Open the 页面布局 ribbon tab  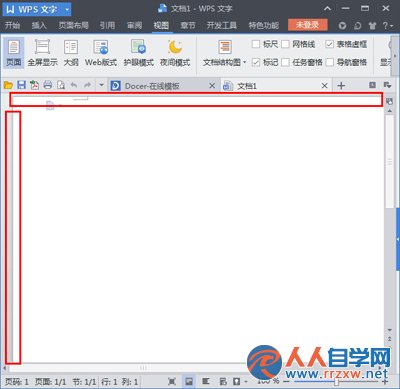[73, 25]
